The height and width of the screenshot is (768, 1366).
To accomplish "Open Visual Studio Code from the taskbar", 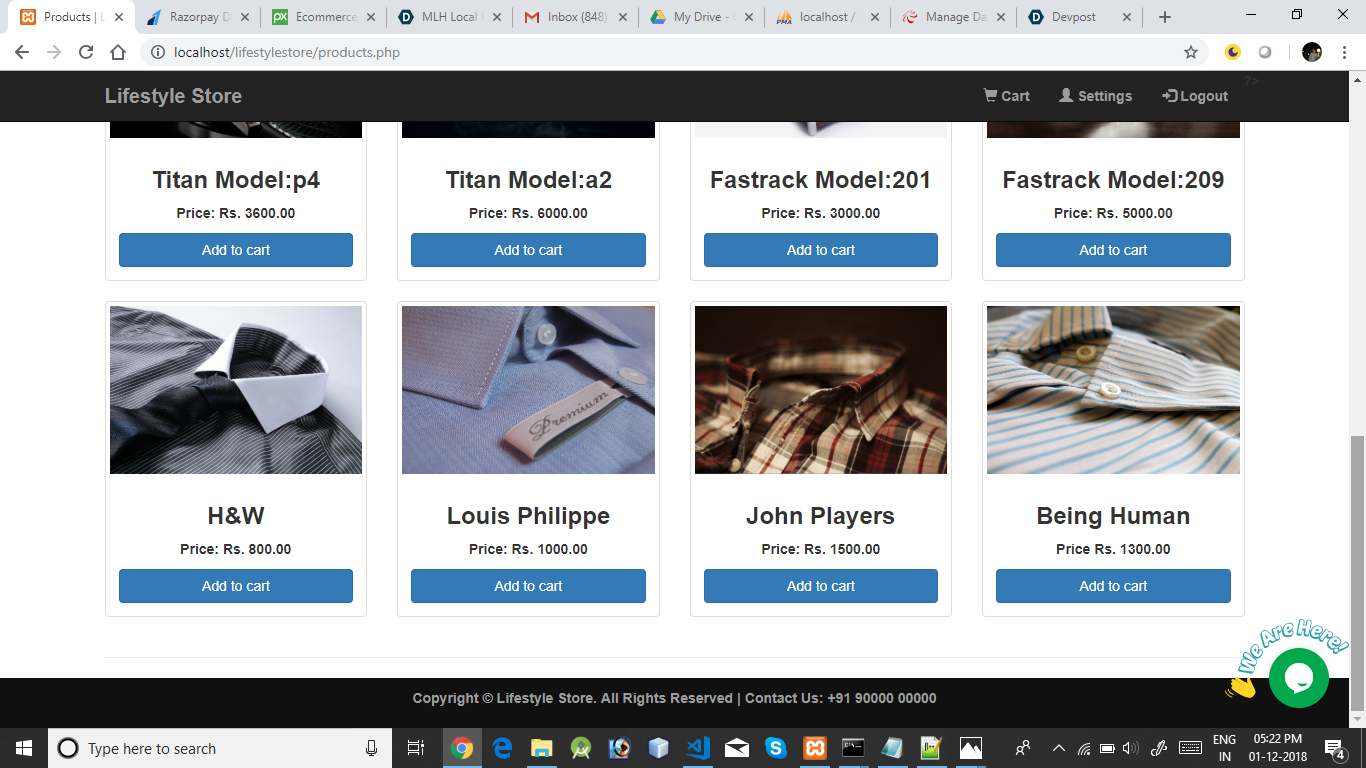I will 698,748.
